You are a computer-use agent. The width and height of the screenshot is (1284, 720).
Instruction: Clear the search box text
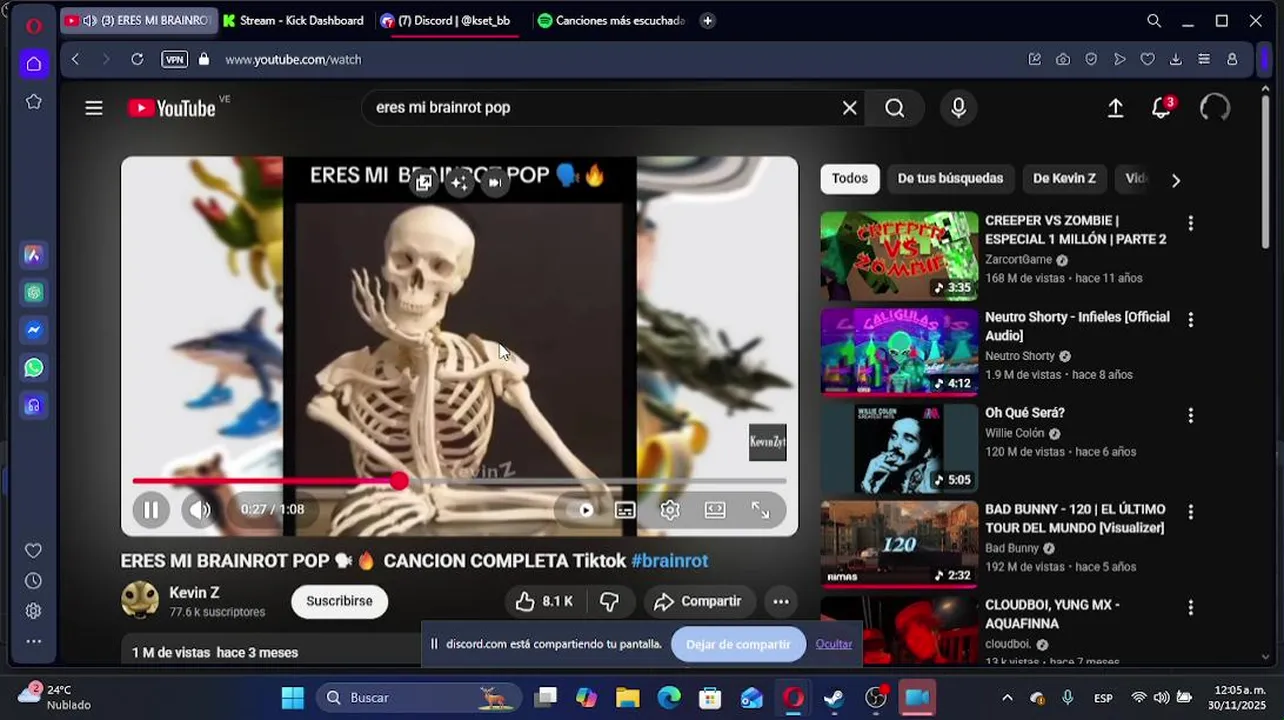point(849,108)
